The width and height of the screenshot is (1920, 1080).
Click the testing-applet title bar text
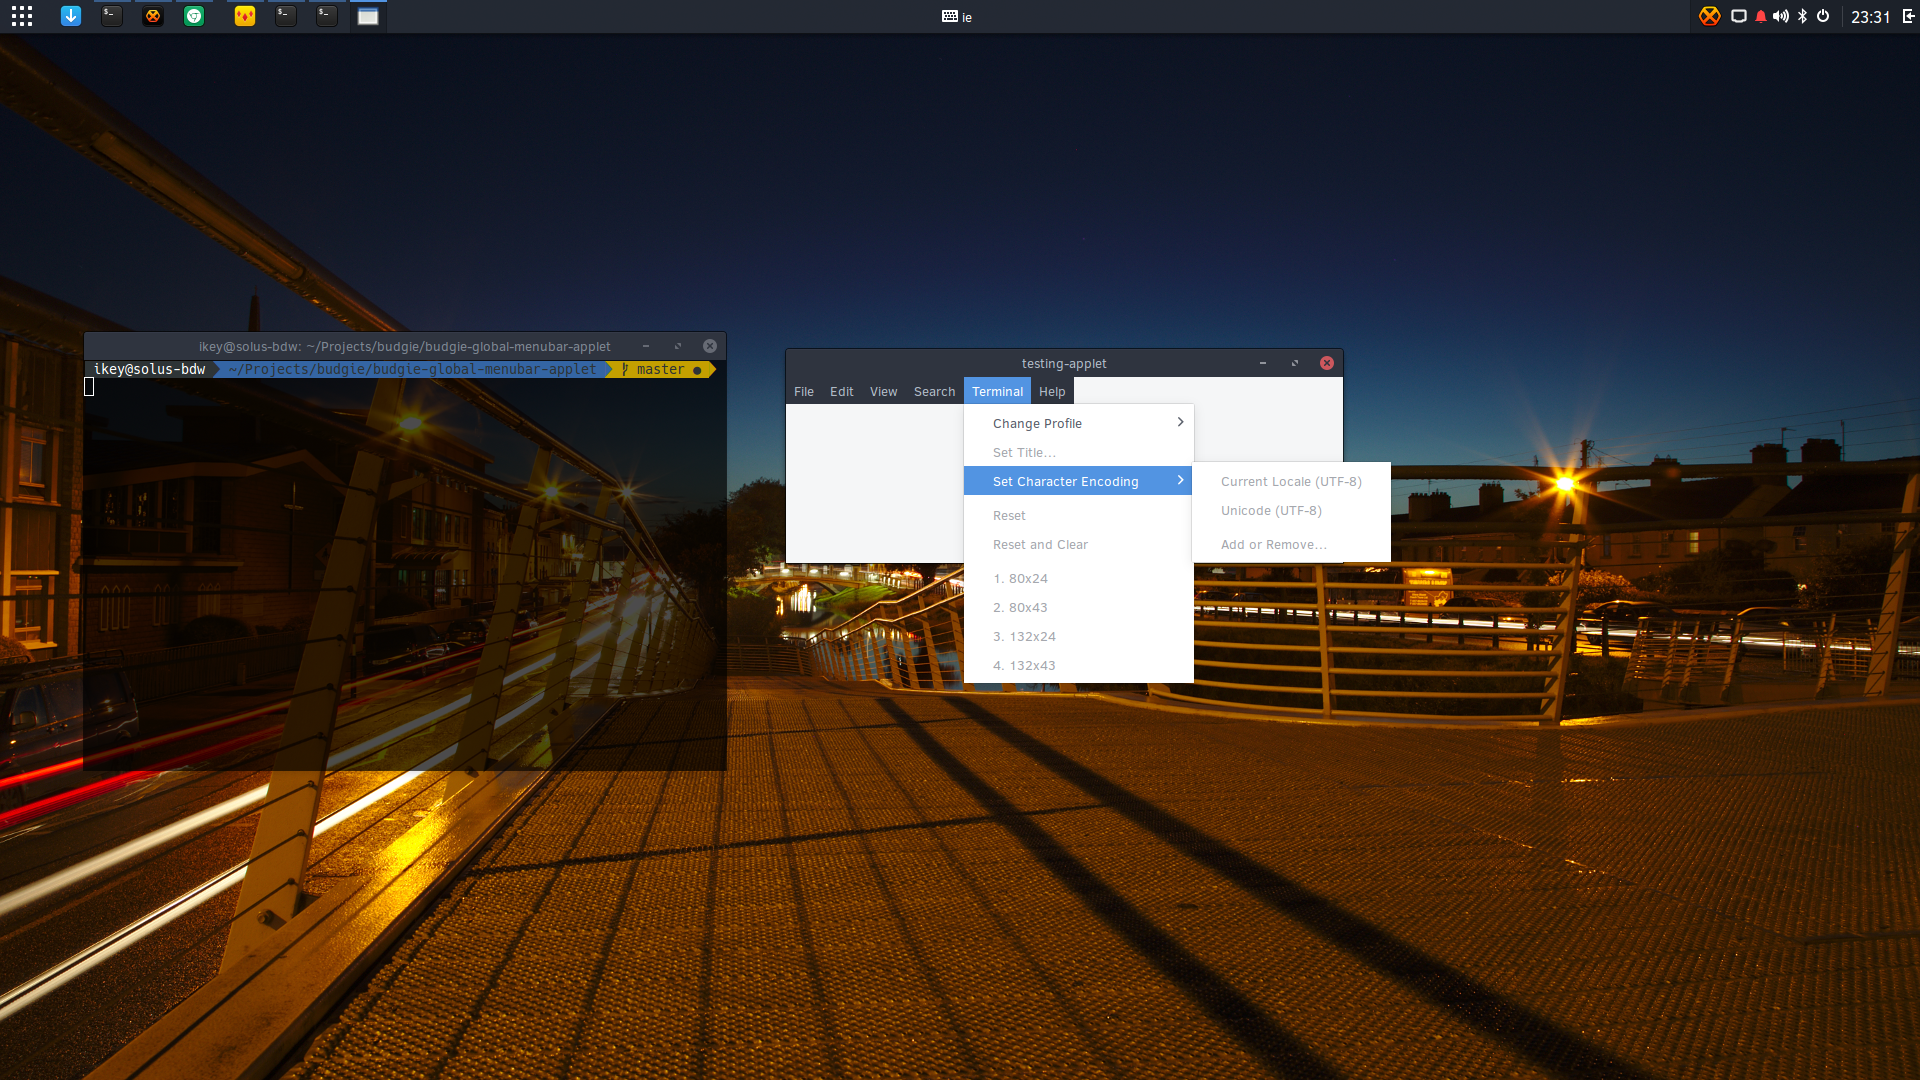tap(1064, 363)
